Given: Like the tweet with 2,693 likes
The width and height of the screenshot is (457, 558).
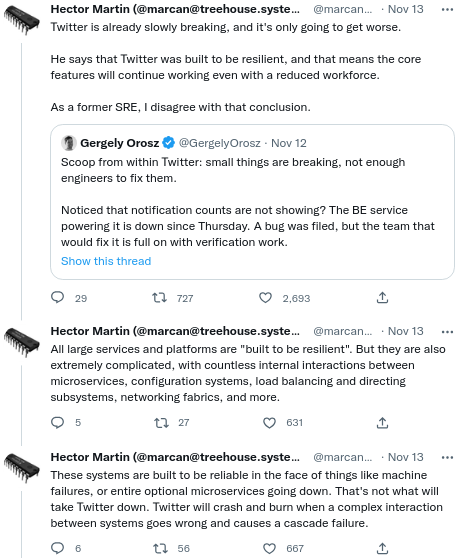Looking at the screenshot, I should click(x=265, y=298).
